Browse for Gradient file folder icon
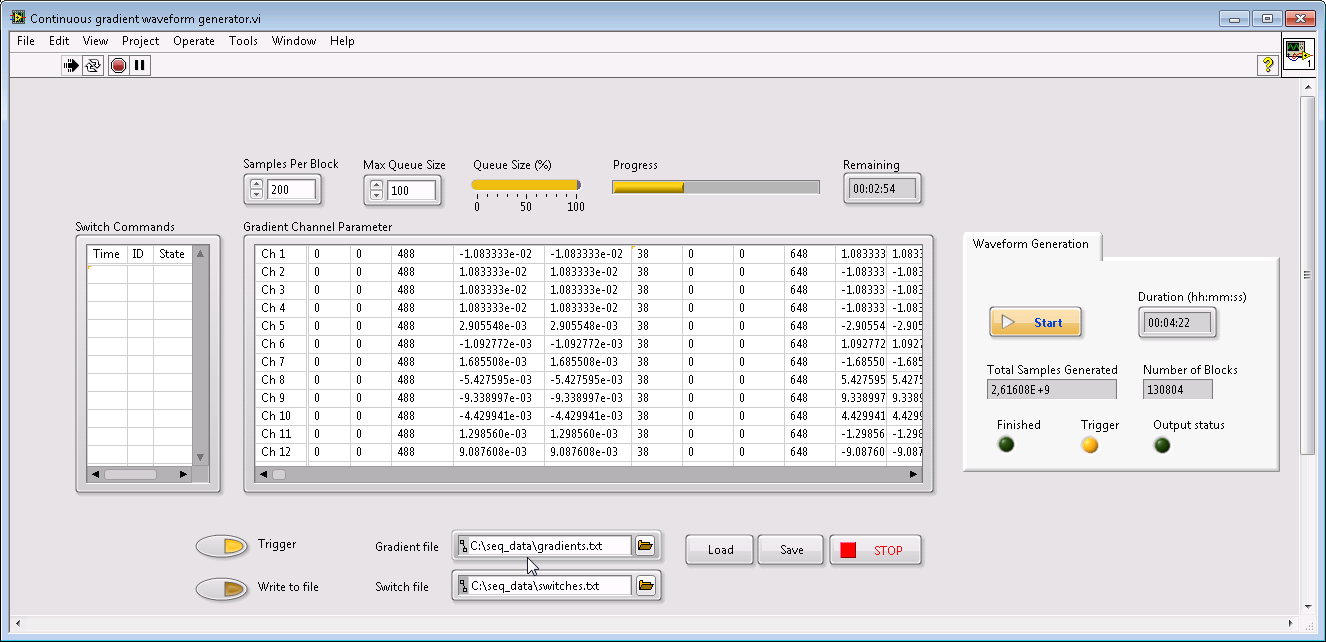The height and width of the screenshot is (642, 1326). (x=645, y=545)
